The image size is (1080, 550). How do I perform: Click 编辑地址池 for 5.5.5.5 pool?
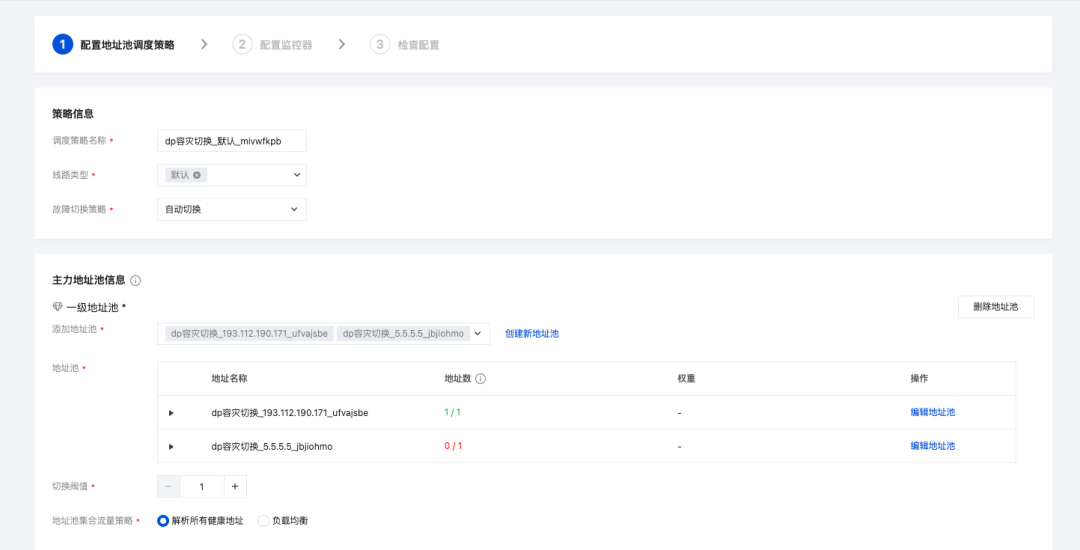[933, 446]
